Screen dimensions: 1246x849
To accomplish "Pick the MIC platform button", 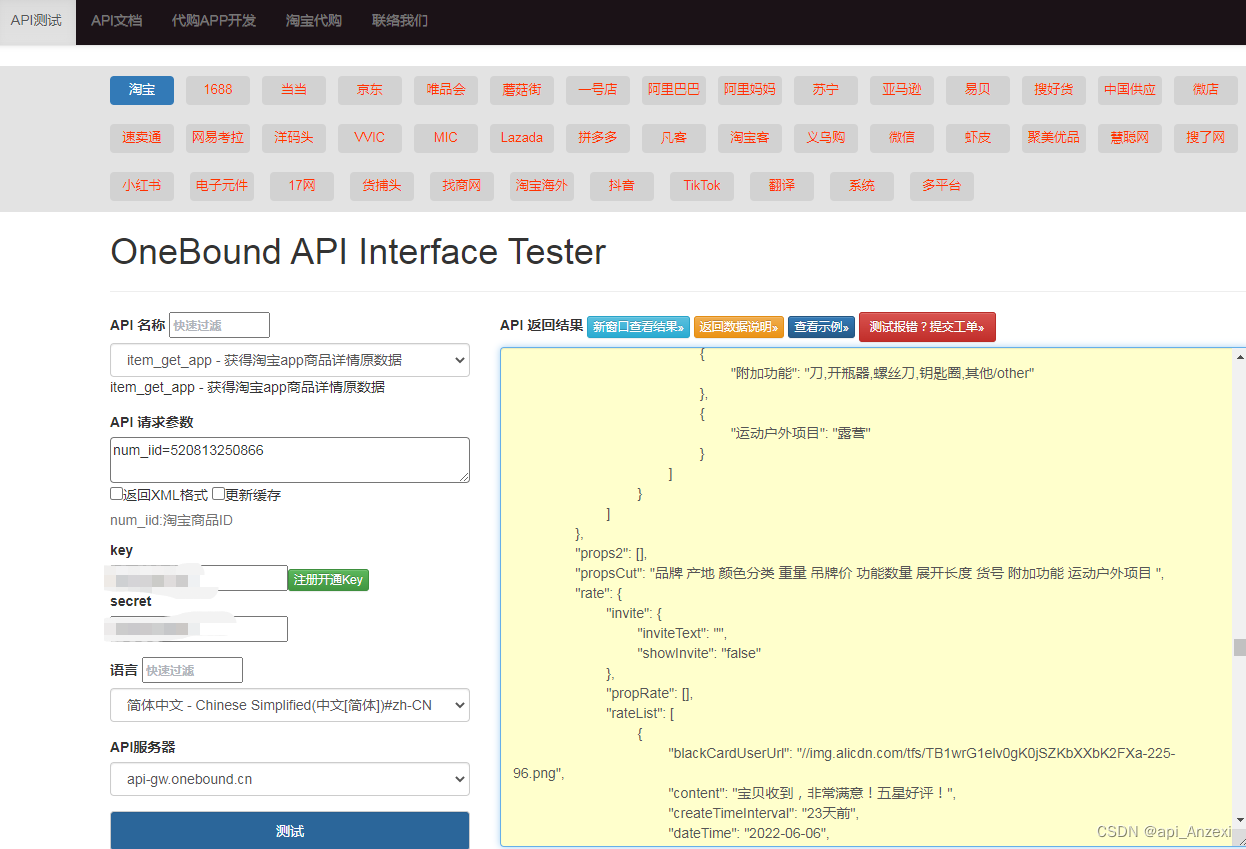I will (446, 138).
